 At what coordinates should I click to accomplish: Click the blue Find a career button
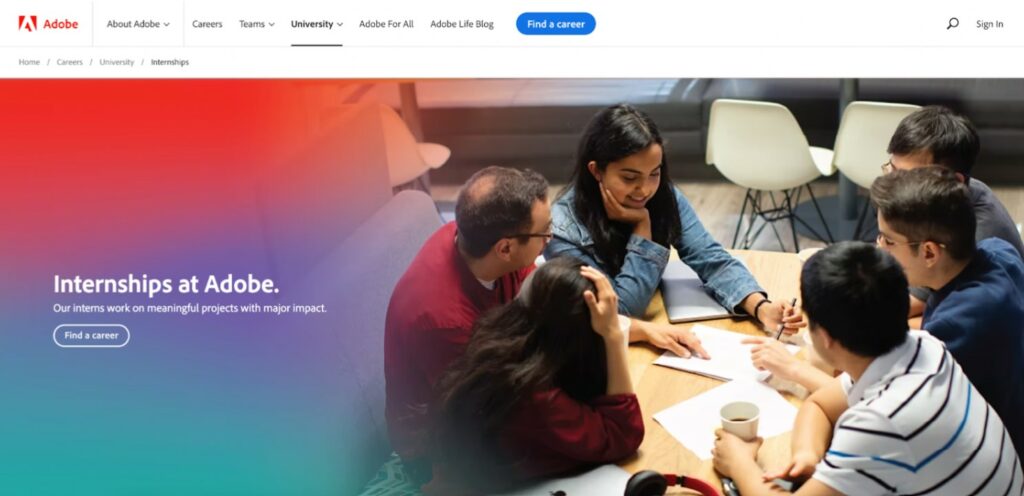(x=556, y=24)
